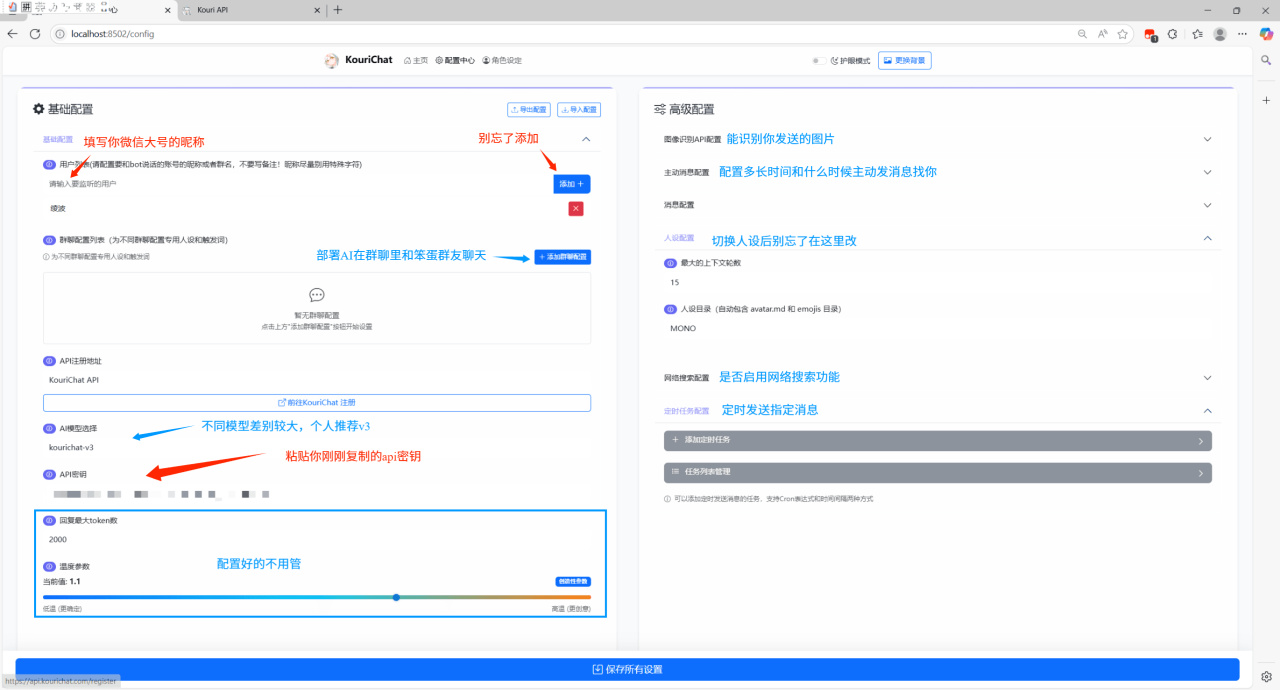This screenshot has height=690, width=1280.
Task: Click the info icon beside 用户列表
Action: (x=49, y=164)
